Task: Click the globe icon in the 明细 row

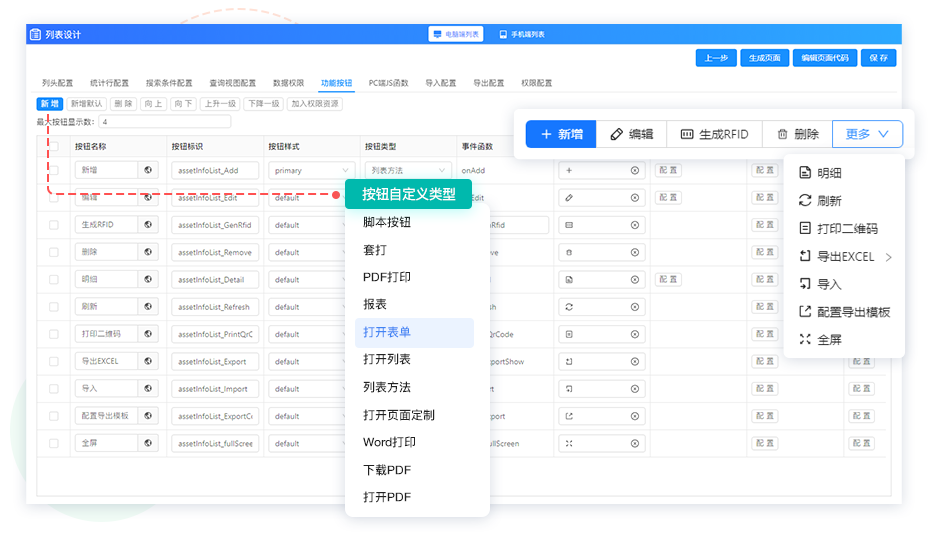Action: 148,279
